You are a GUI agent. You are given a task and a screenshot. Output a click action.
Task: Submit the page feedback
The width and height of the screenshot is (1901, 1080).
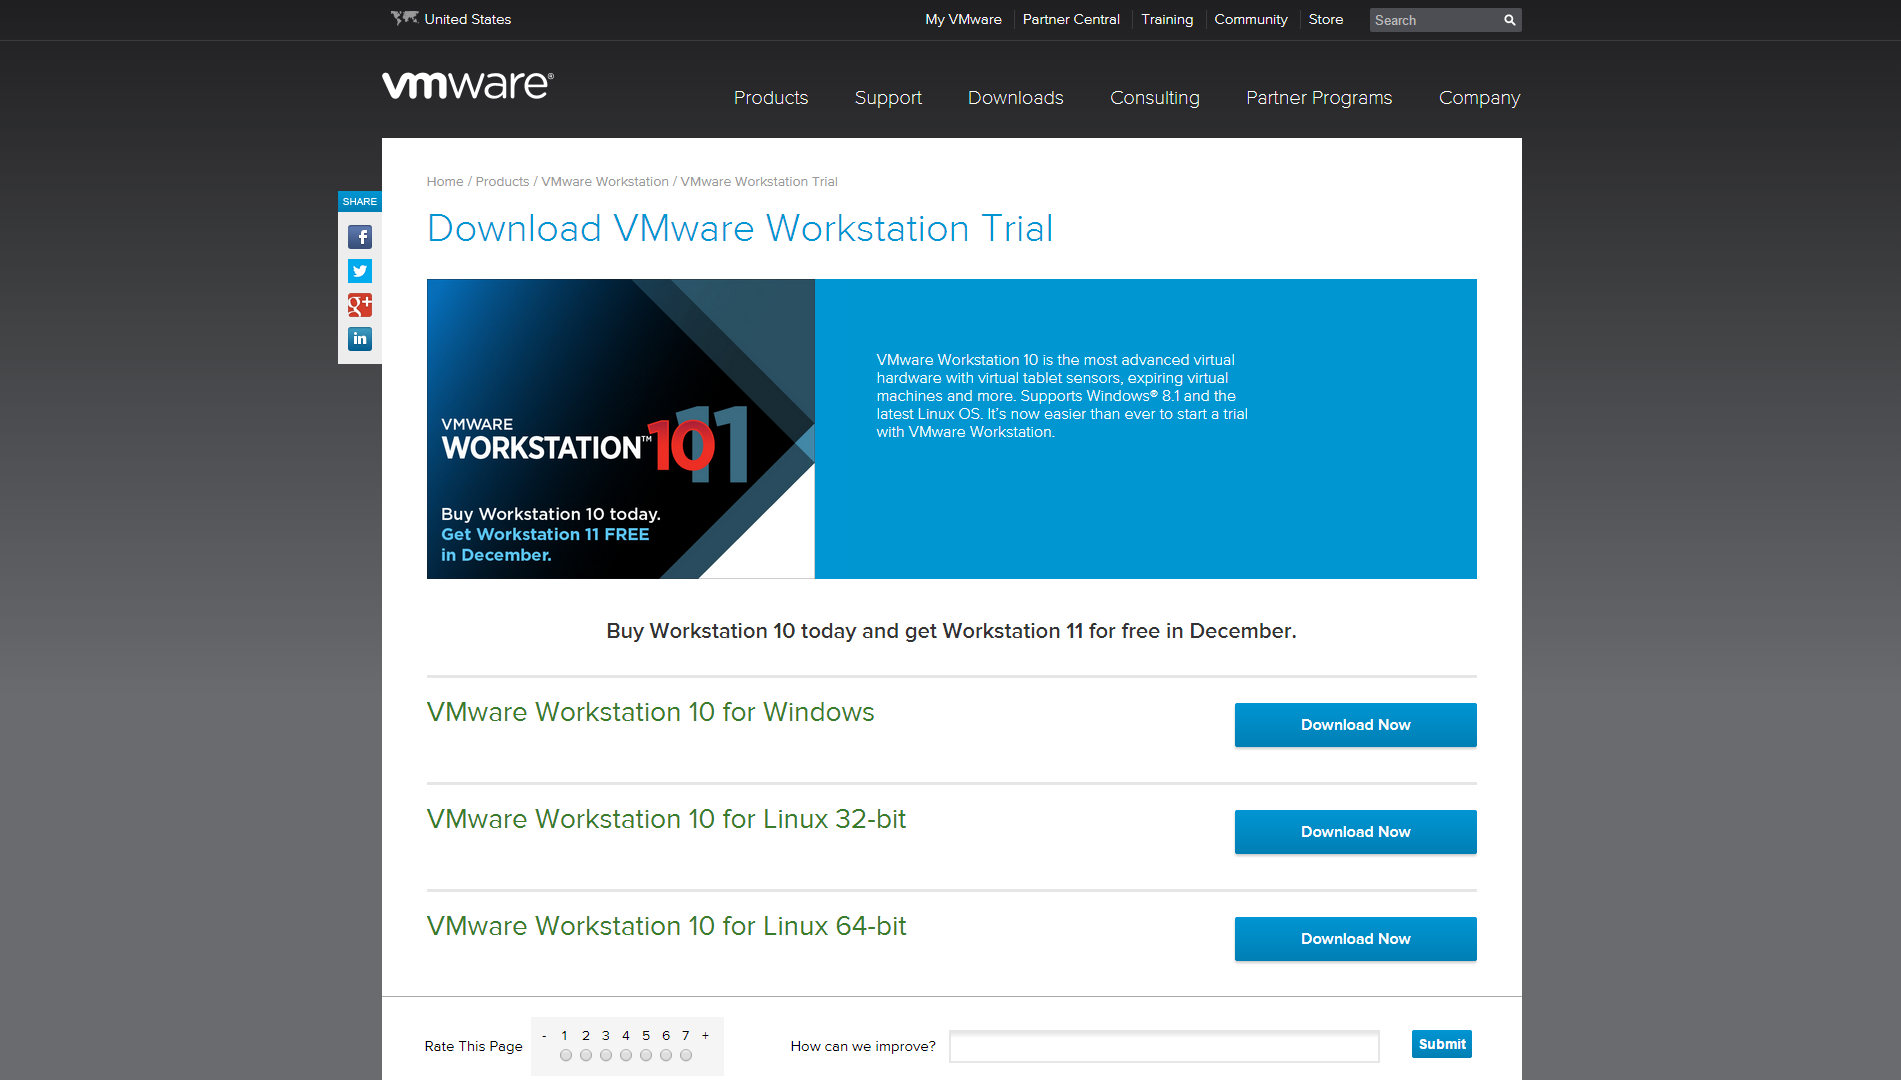(1442, 1044)
